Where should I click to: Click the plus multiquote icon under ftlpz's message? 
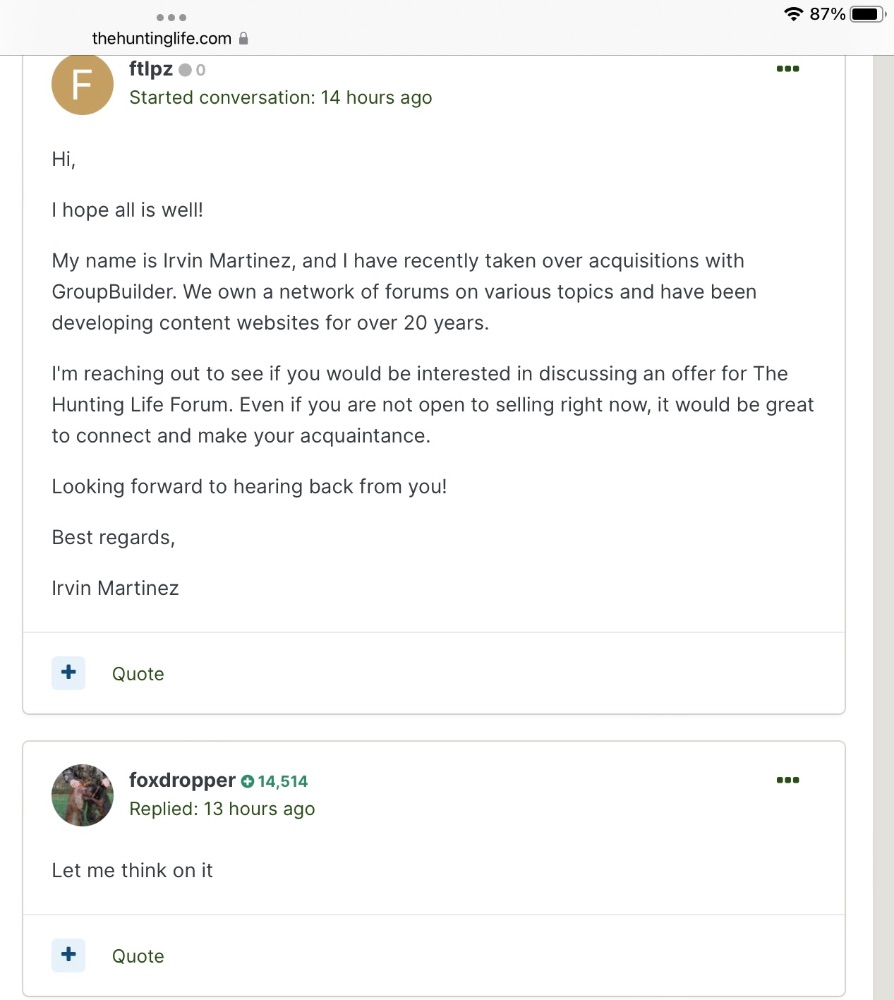68,673
